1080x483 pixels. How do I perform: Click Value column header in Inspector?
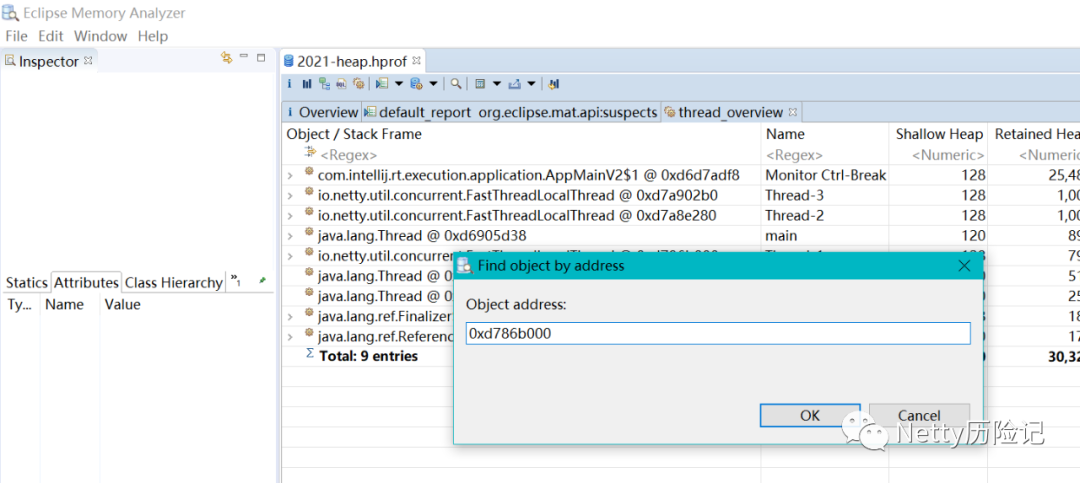point(122,305)
